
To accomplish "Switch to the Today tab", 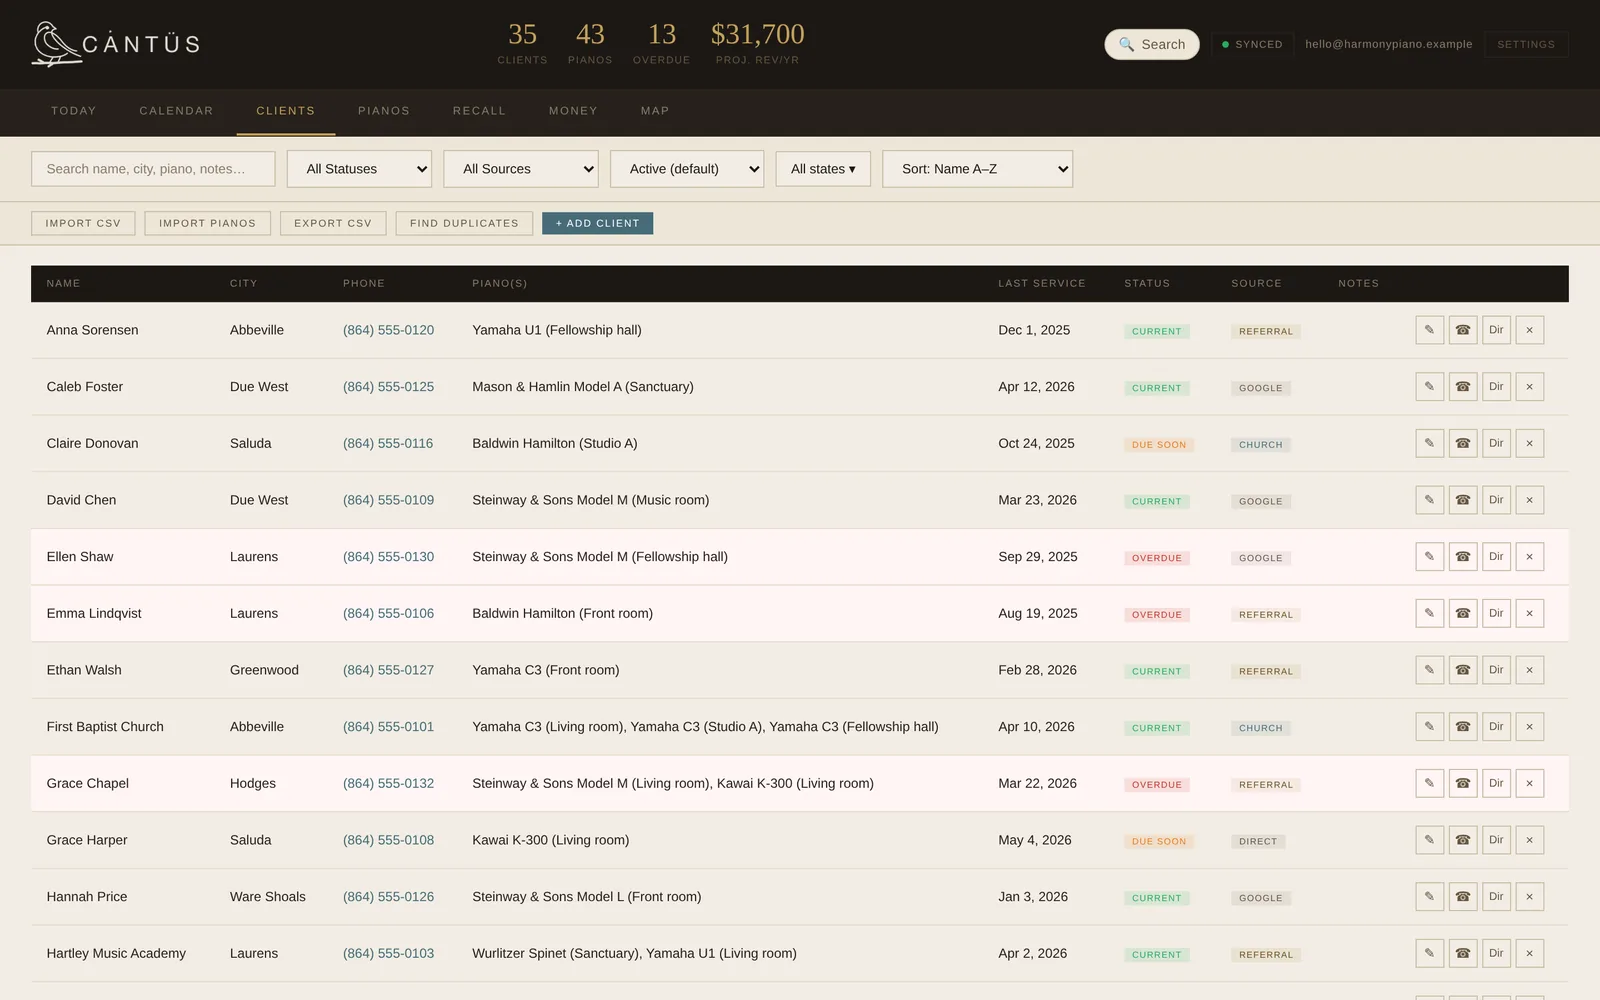I will (74, 111).
